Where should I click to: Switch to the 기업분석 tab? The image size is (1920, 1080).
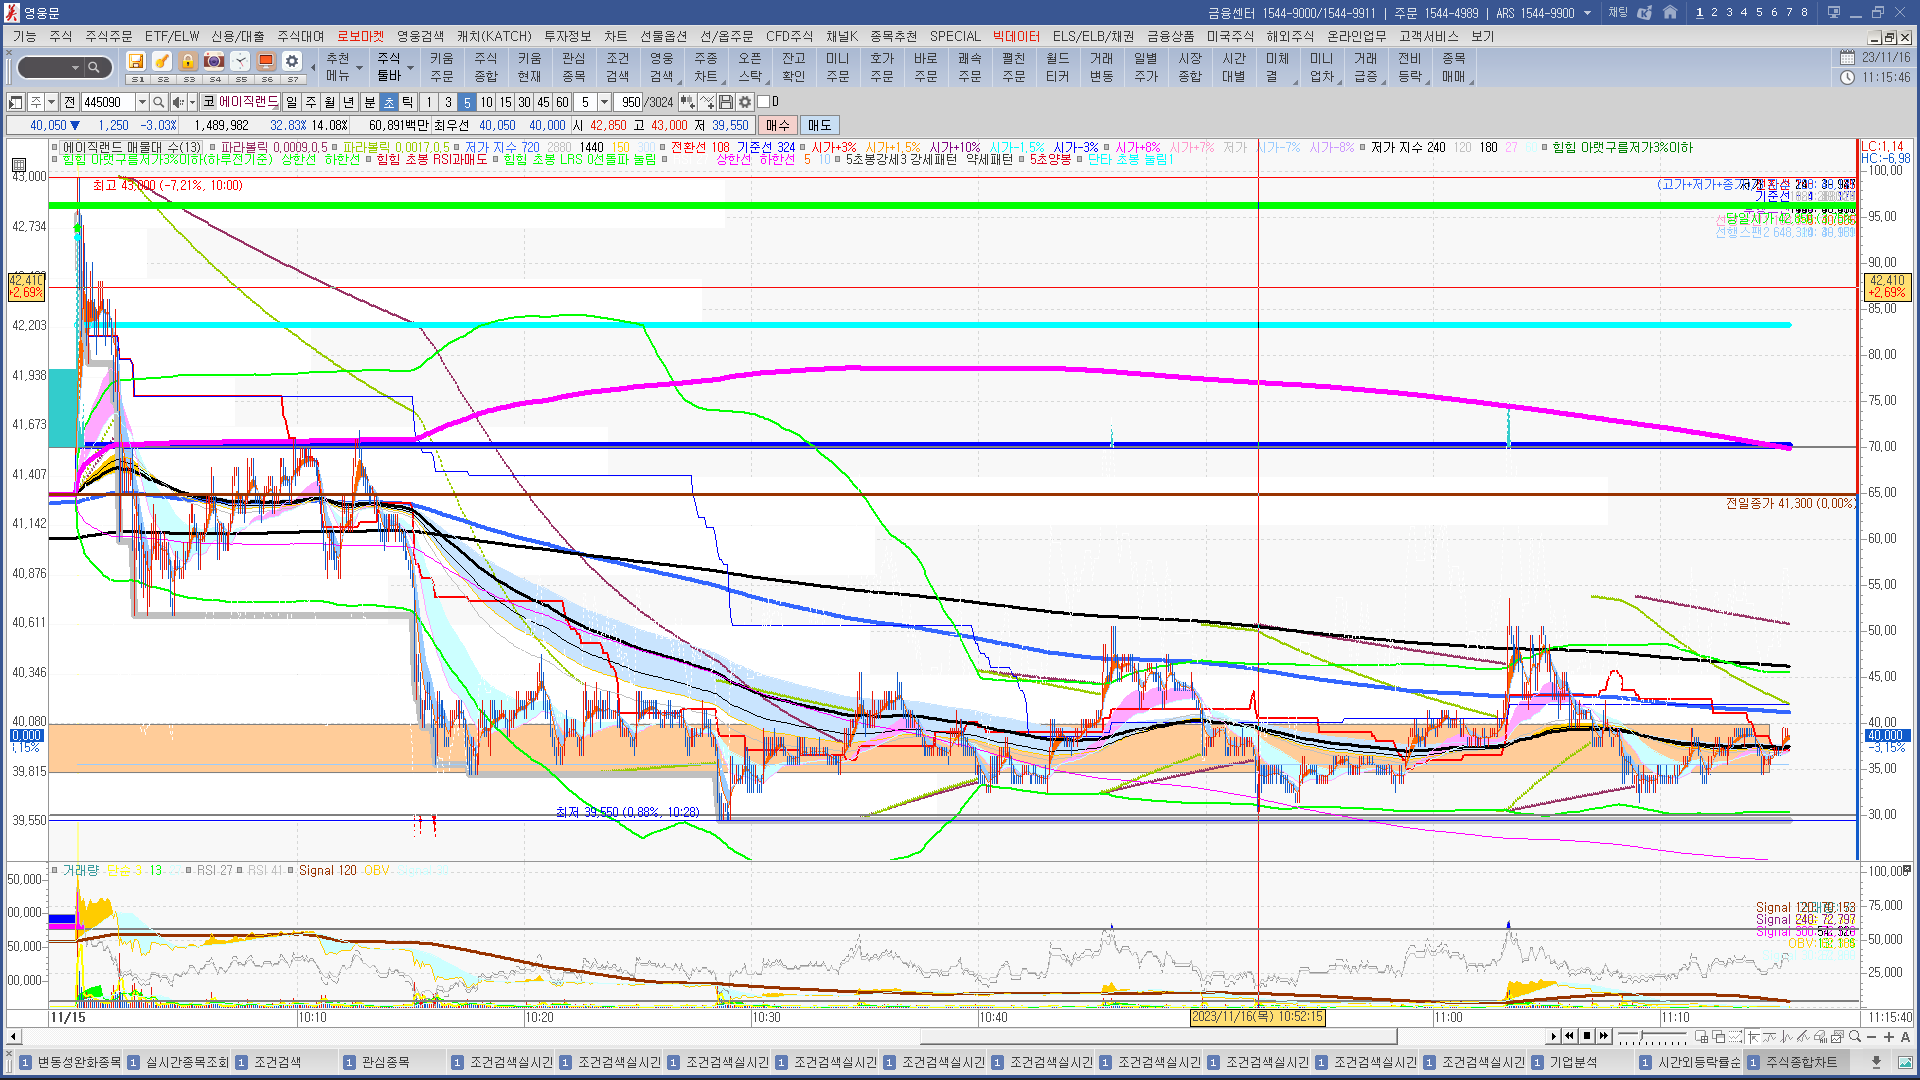pyautogui.click(x=1573, y=1062)
